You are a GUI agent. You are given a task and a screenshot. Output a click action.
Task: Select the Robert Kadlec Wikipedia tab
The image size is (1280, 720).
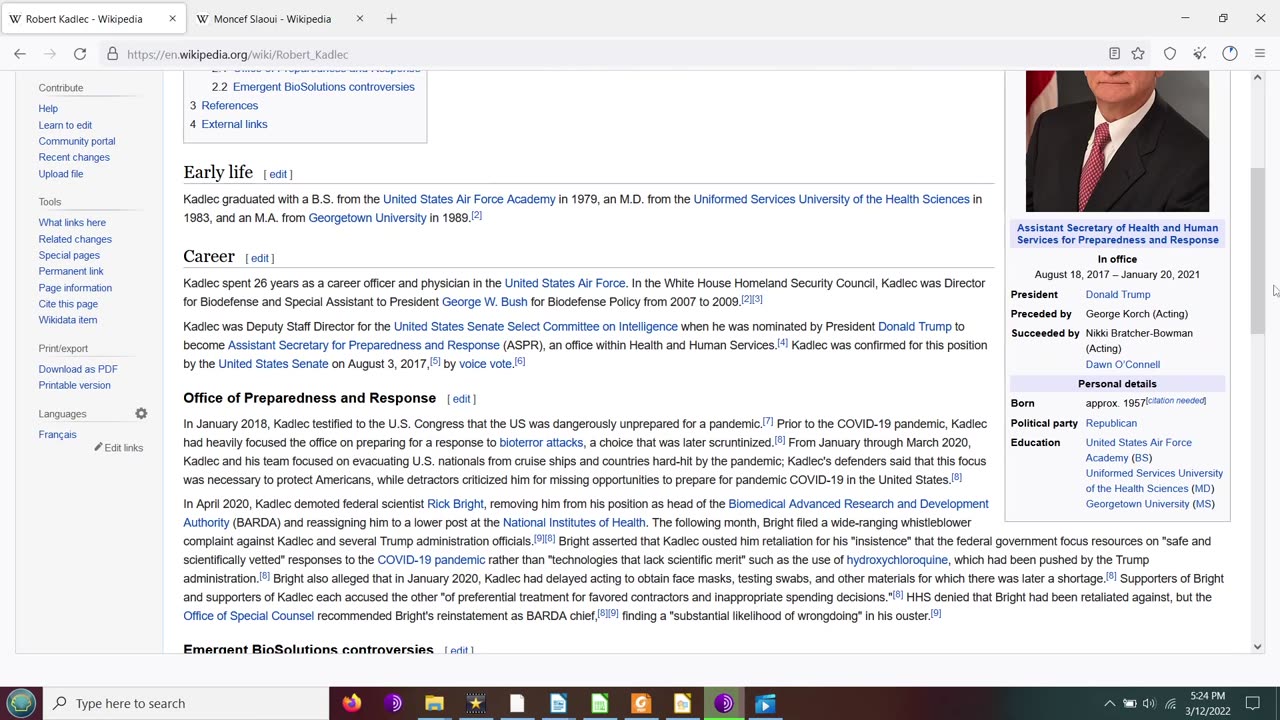(x=84, y=19)
